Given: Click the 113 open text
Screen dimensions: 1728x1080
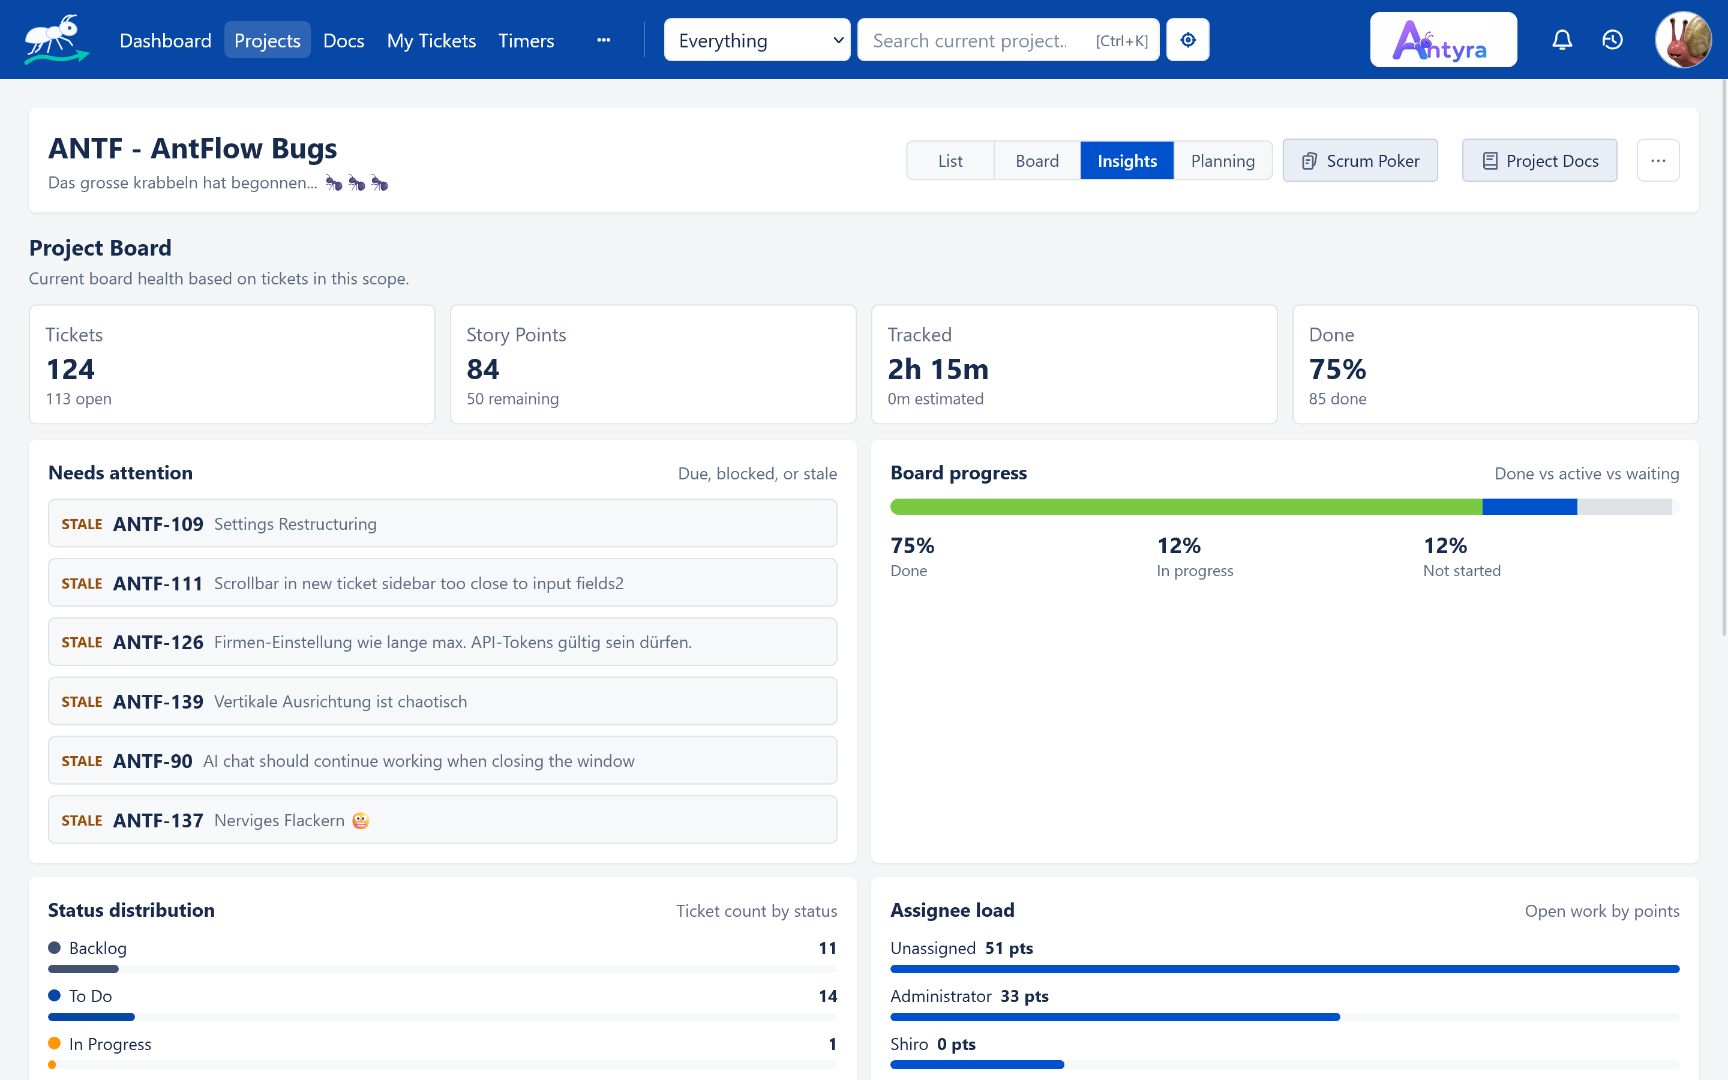Looking at the screenshot, I should tap(78, 399).
